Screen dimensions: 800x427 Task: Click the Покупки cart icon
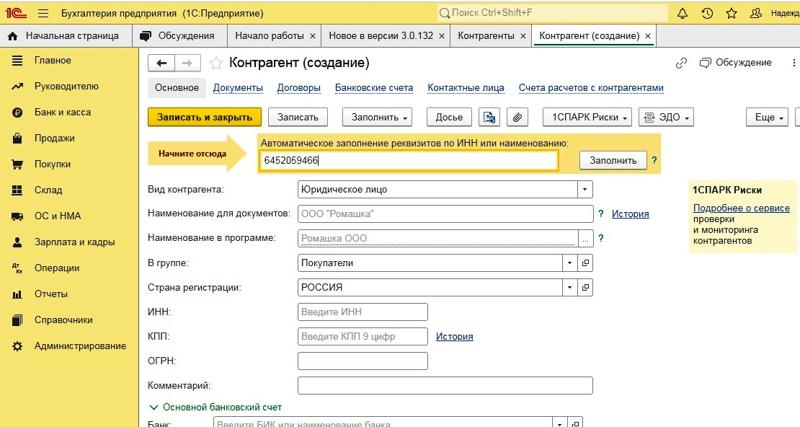point(17,164)
